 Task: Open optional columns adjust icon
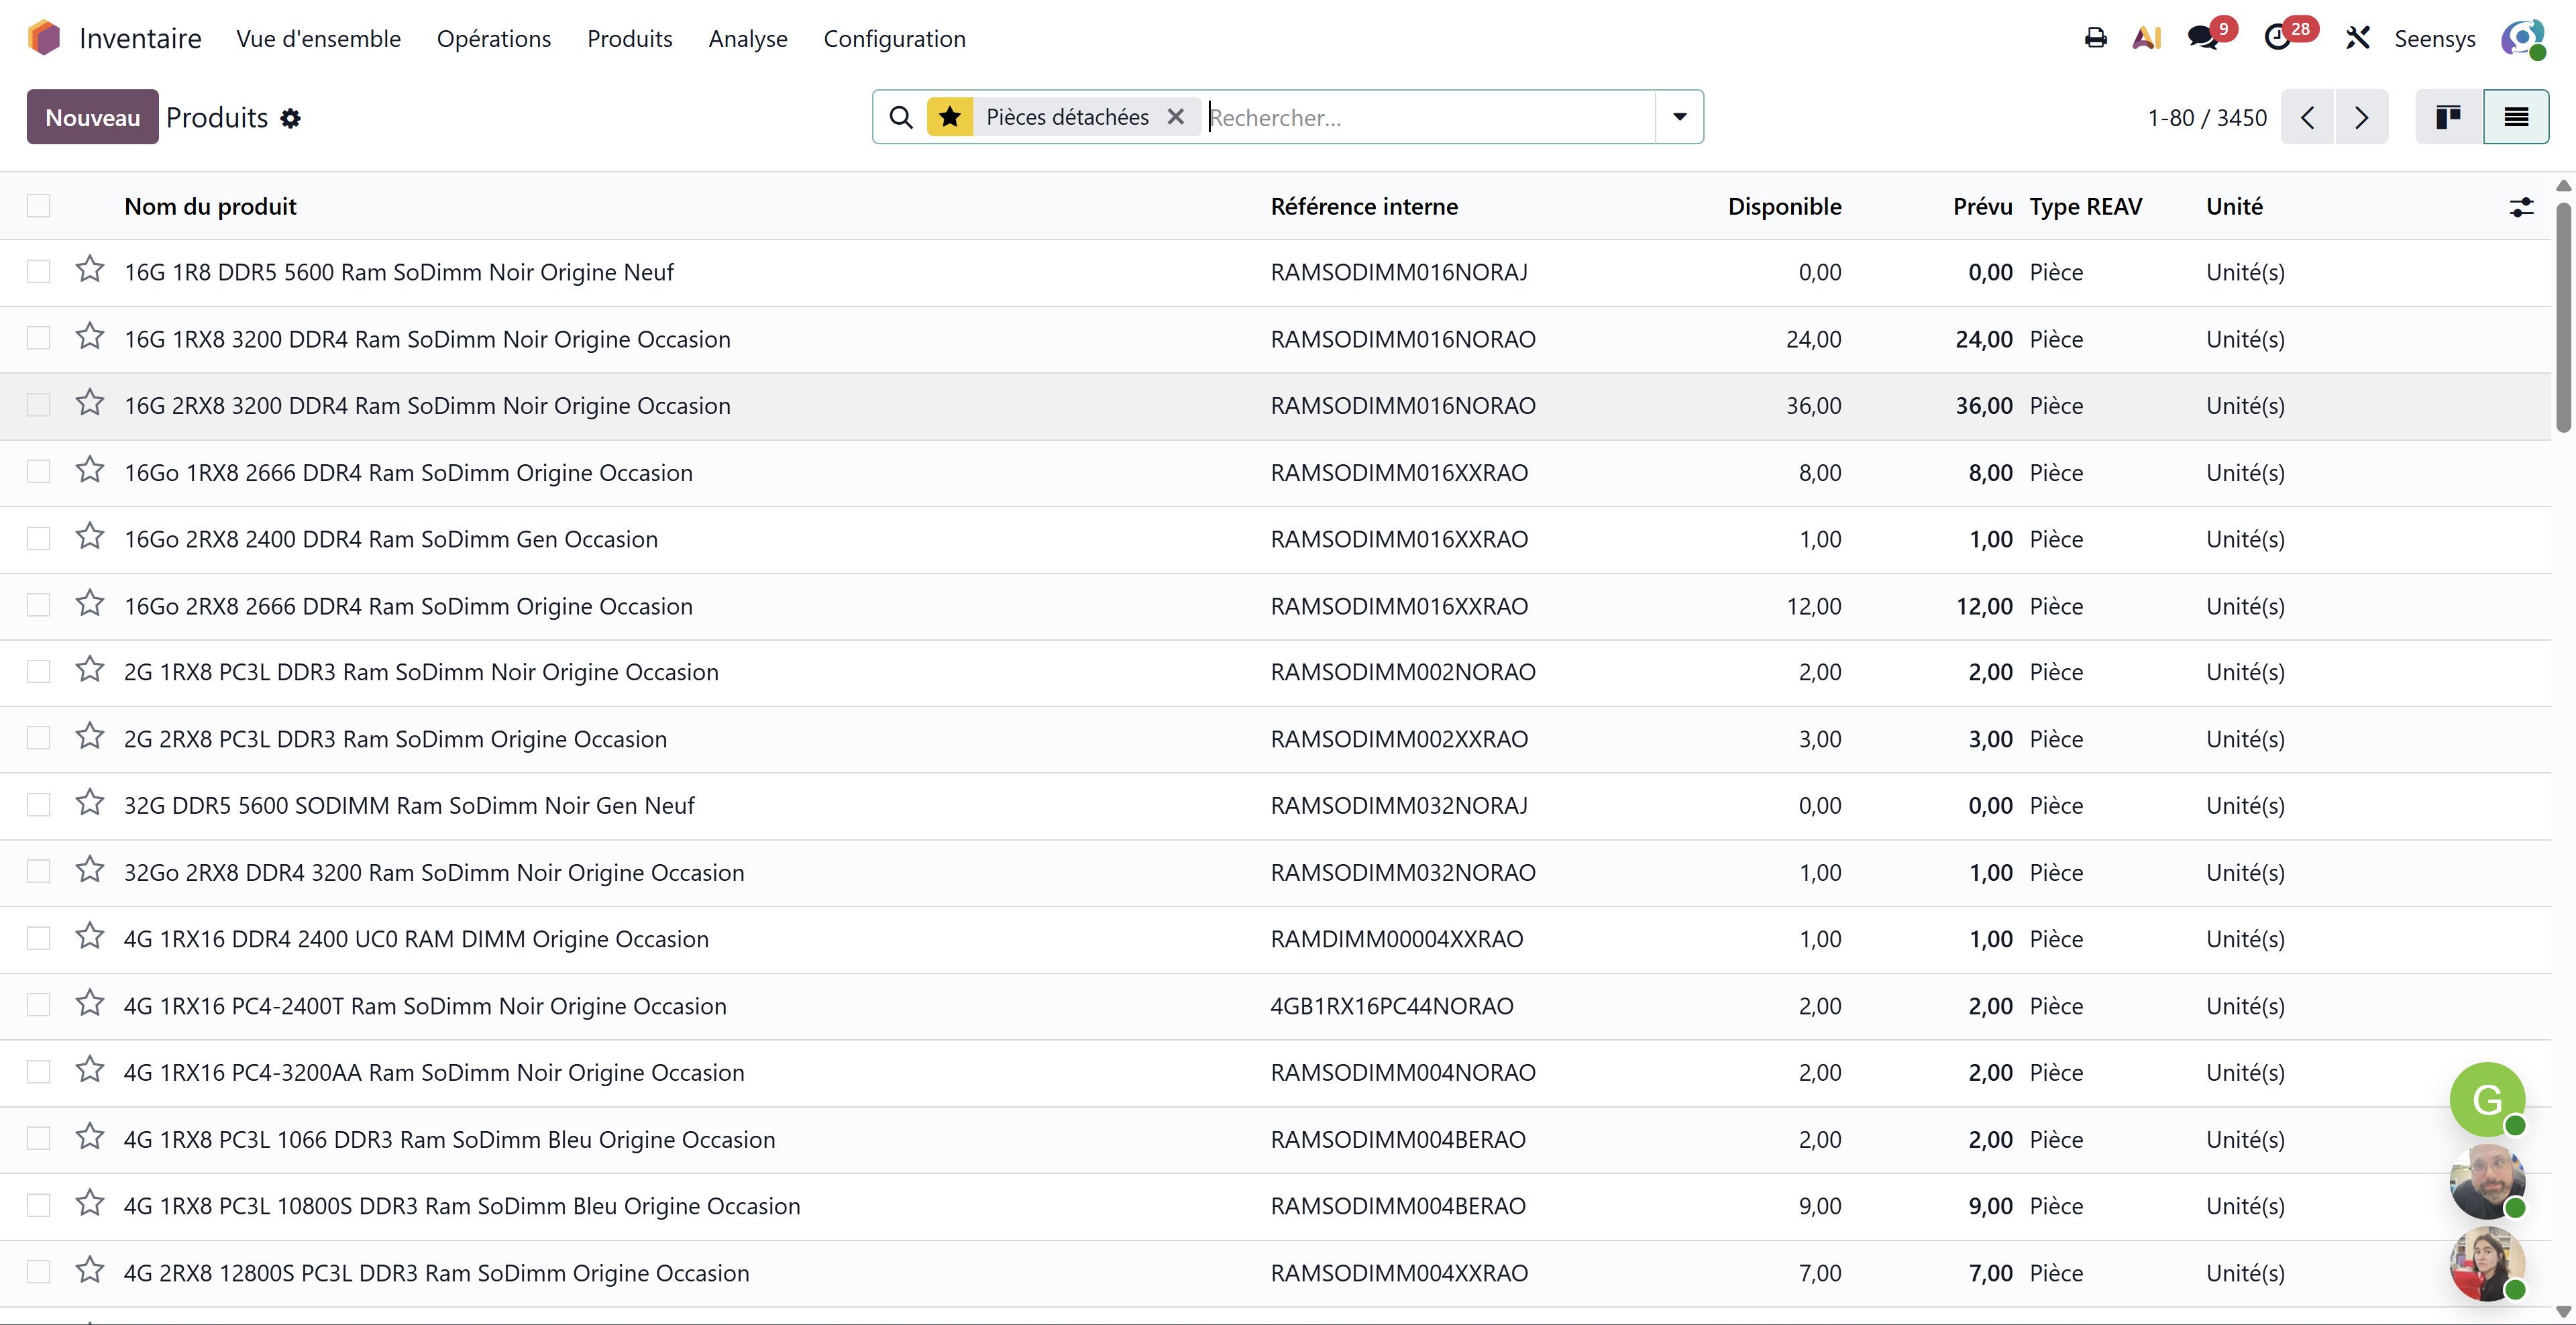[x=2521, y=207]
